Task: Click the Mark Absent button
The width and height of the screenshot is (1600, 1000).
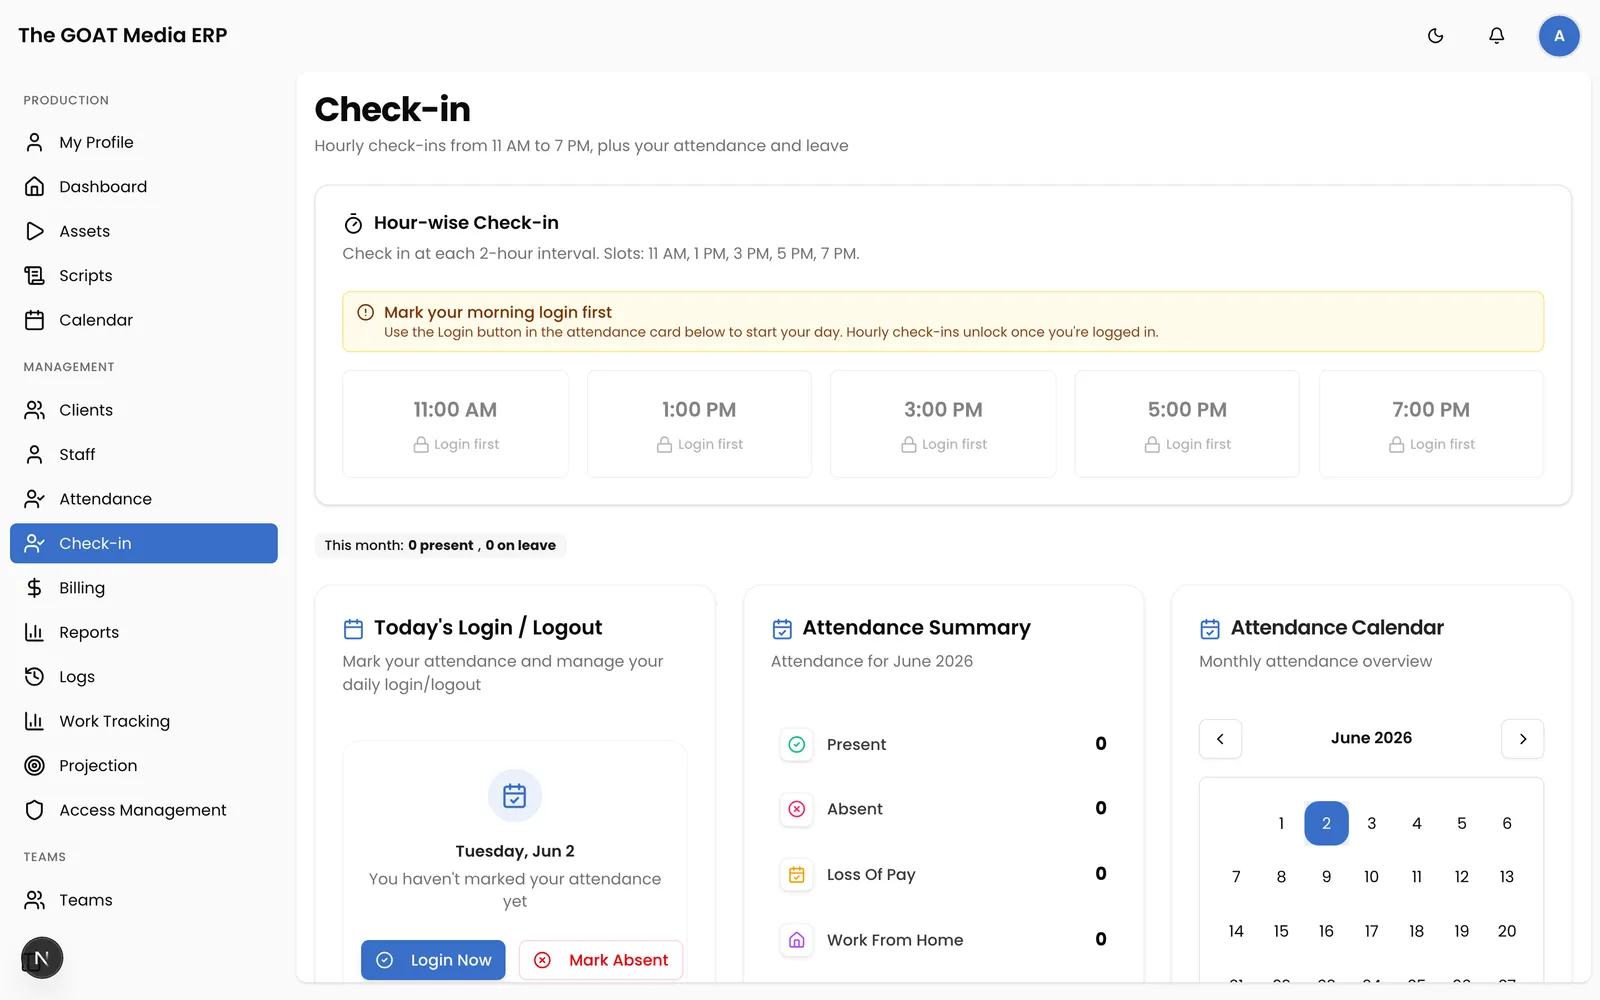Action: click(601, 960)
